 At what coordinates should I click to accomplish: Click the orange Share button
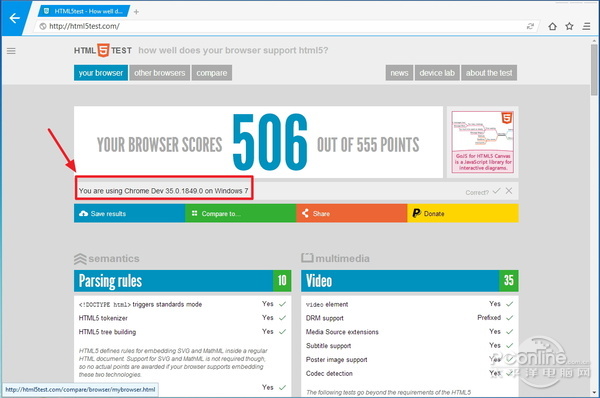352,213
